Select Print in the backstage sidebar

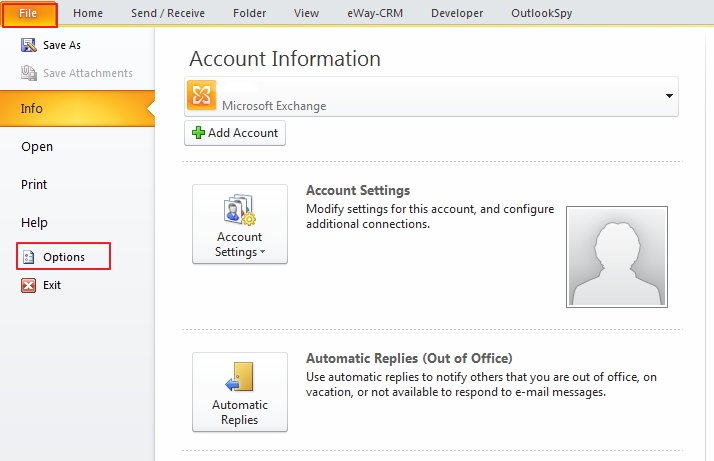tap(34, 184)
